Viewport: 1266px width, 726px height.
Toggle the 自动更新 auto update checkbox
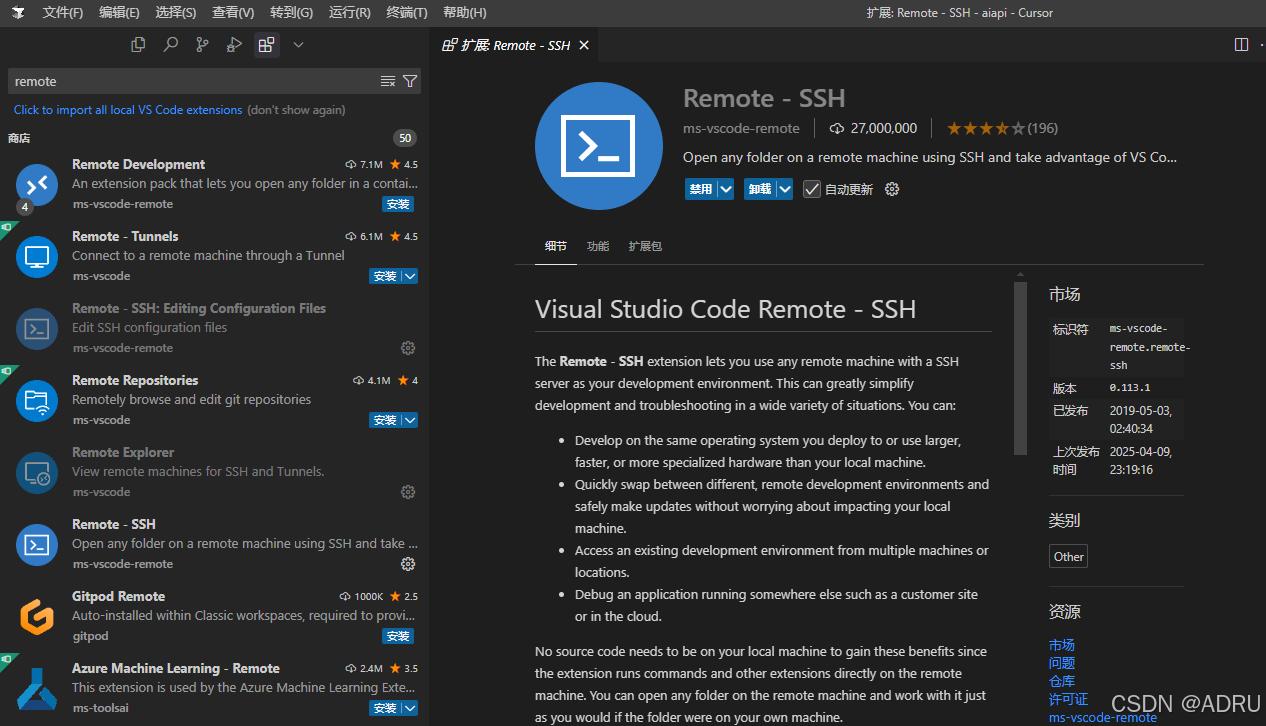coord(812,189)
